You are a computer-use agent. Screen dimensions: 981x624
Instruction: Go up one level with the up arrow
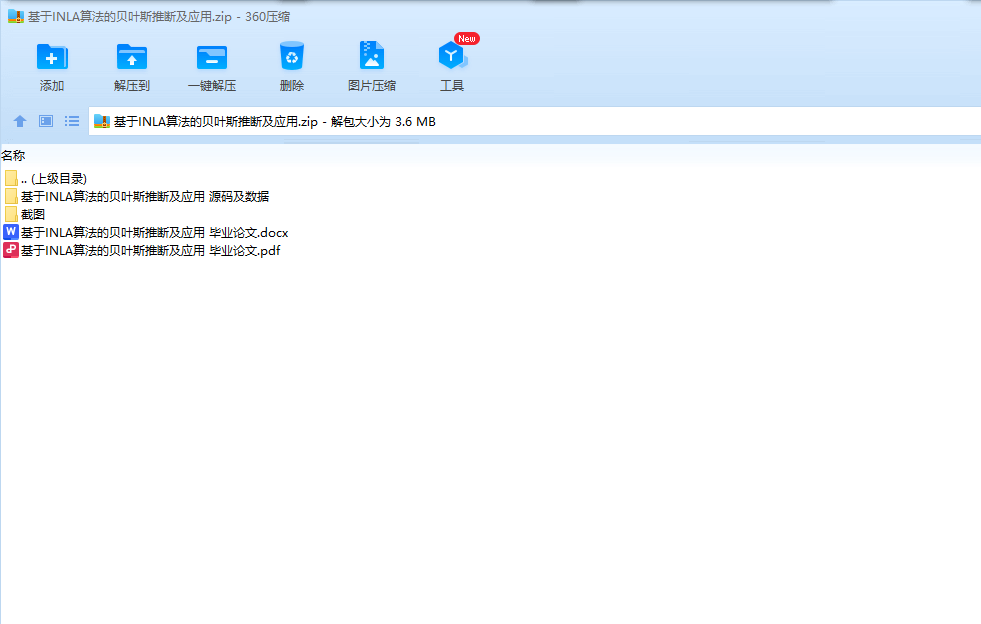tap(20, 121)
